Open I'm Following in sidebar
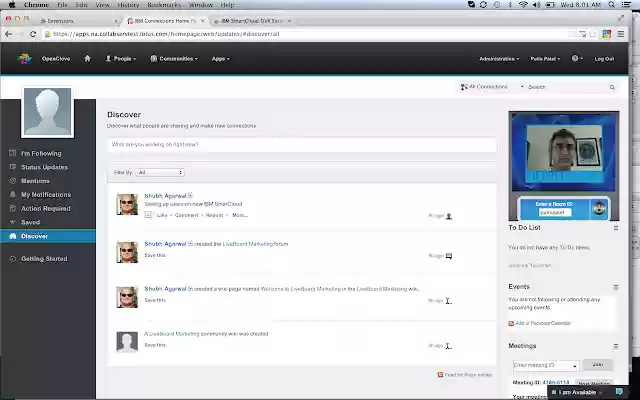 point(41,153)
